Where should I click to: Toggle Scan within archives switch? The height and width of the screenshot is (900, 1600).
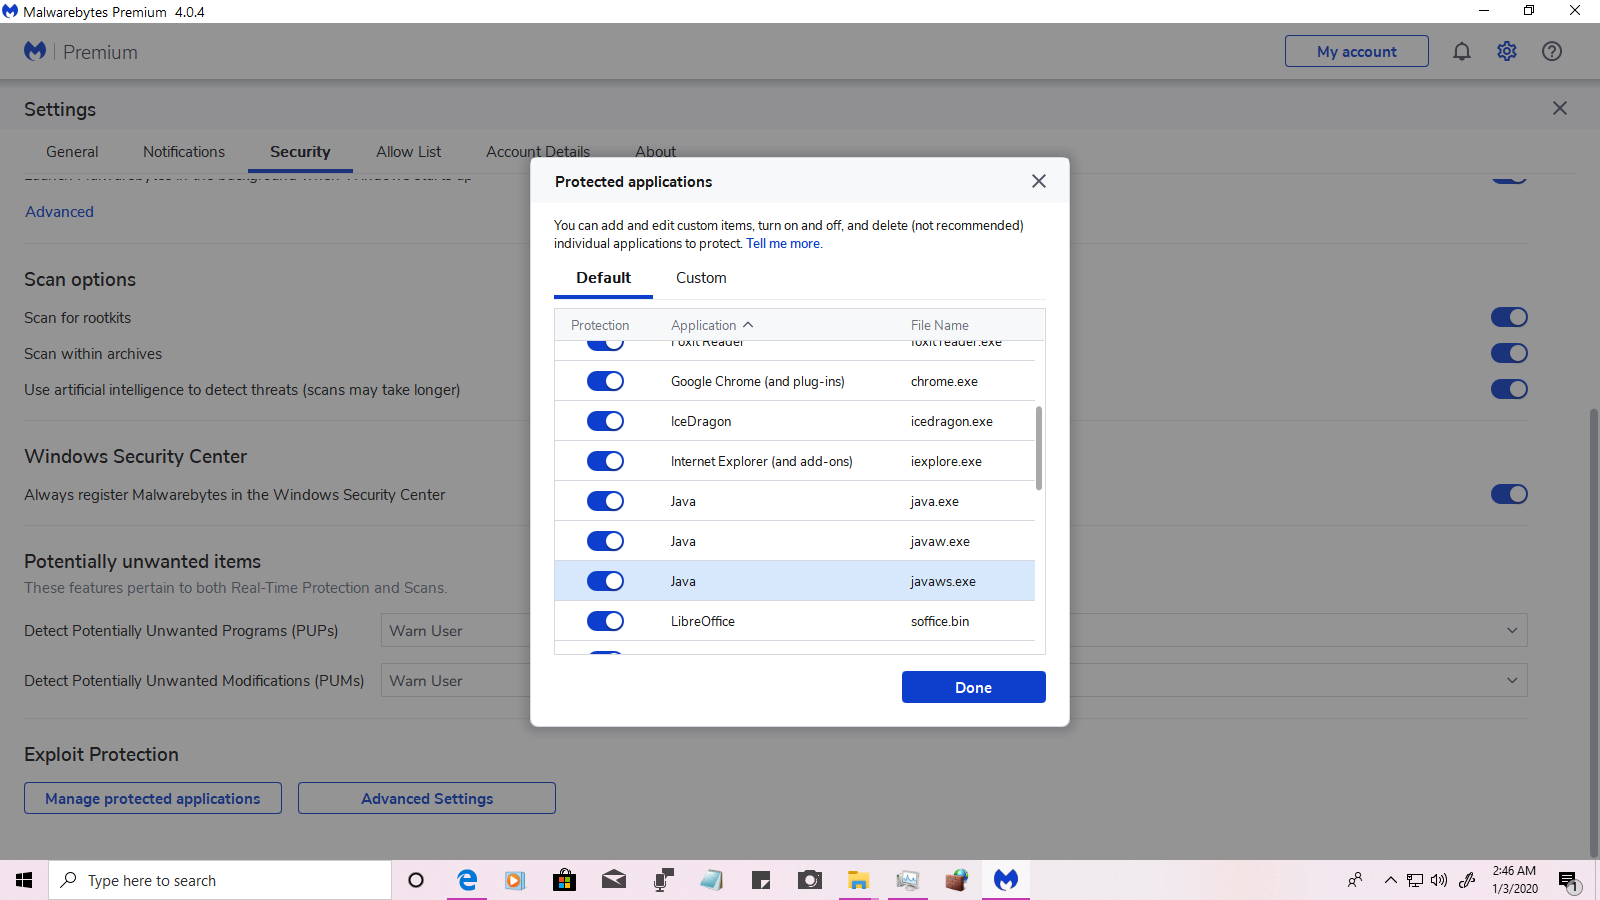(1509, 353)
